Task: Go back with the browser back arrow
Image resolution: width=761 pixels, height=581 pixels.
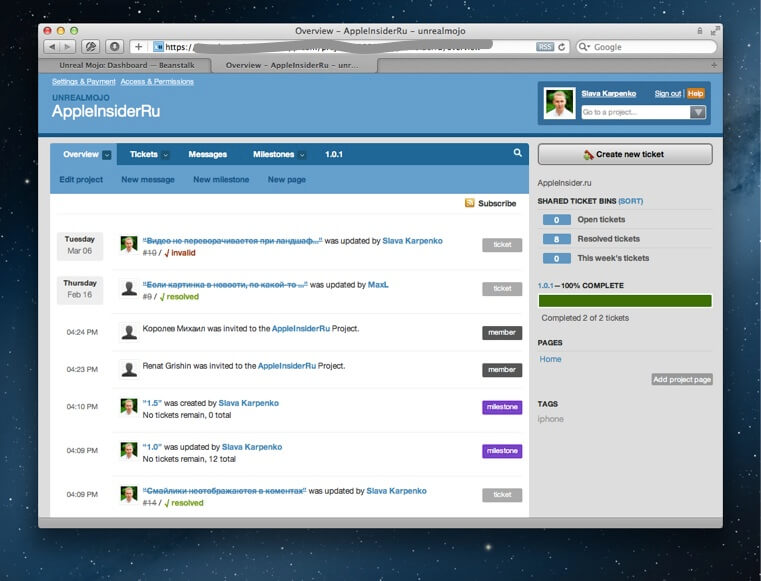Action: pos(52,47)
